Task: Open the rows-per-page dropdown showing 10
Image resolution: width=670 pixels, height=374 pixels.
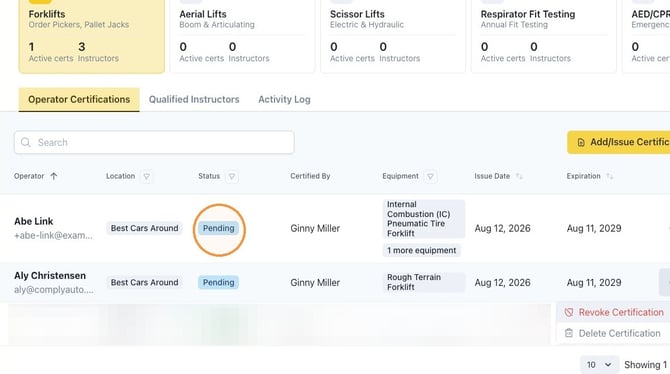Action: pos(599,365)
